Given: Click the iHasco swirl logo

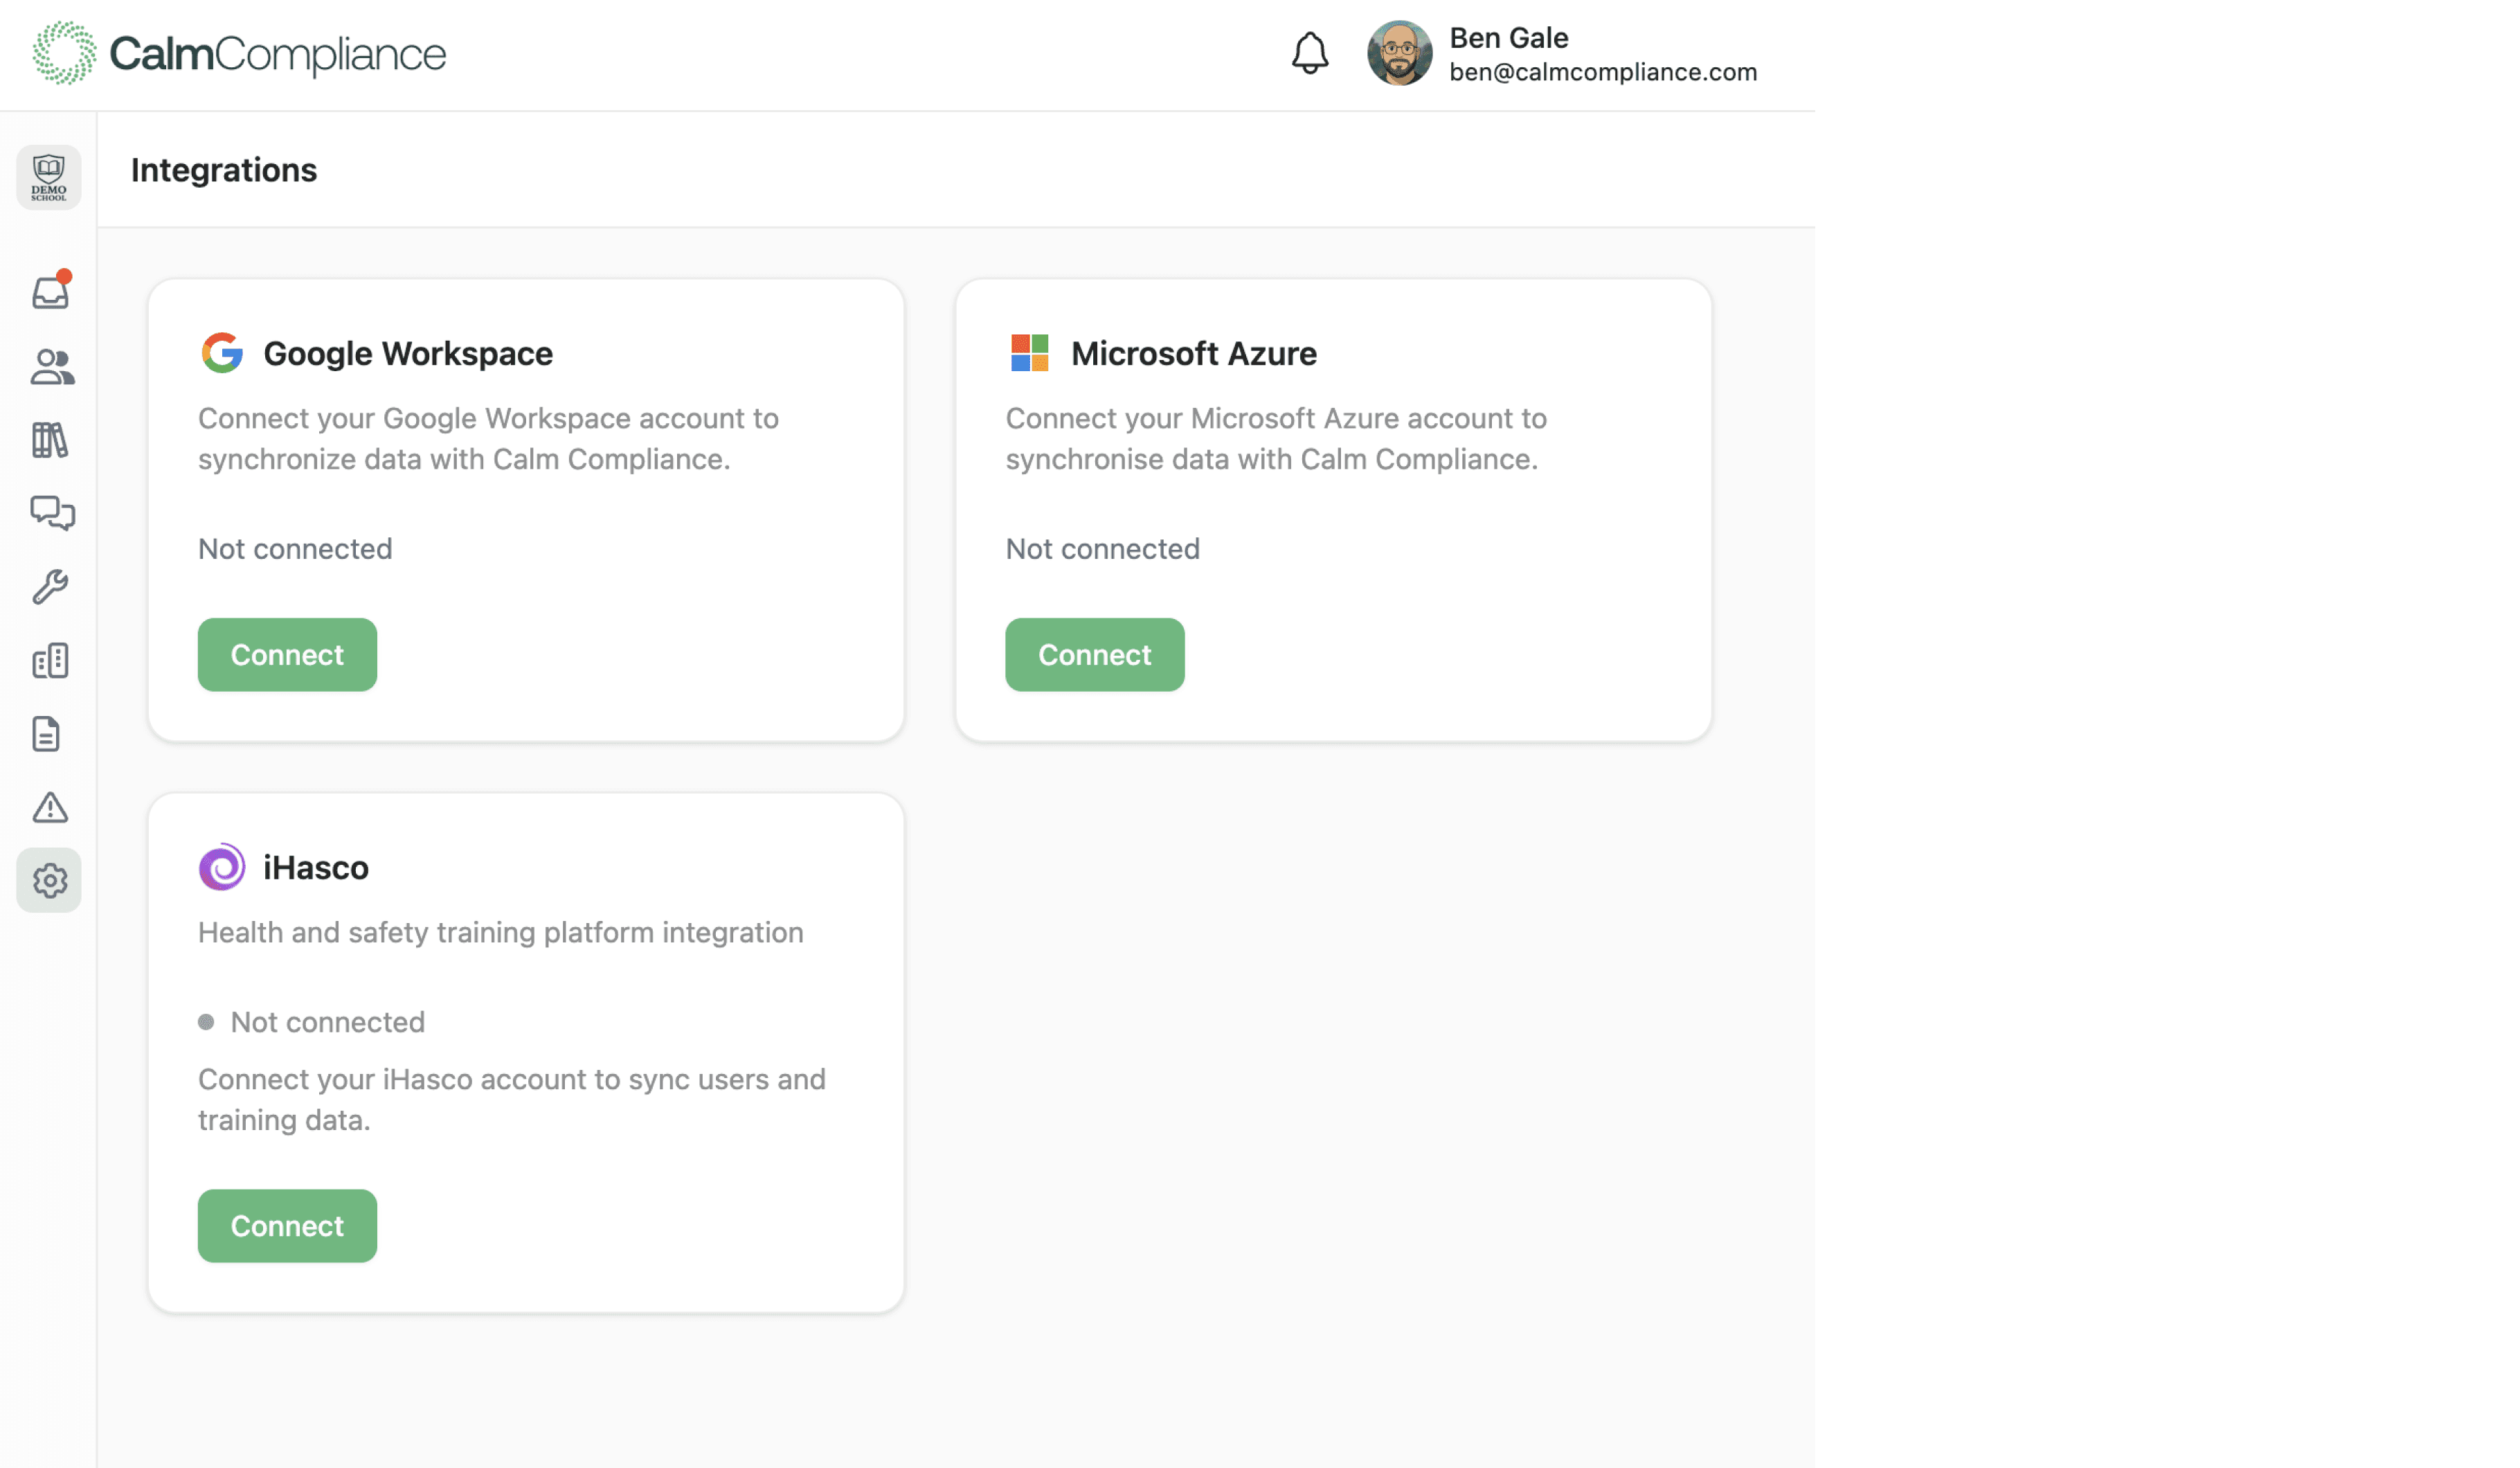Looking at the screenshot, I should pyautogui.click(x=221, y=867).
